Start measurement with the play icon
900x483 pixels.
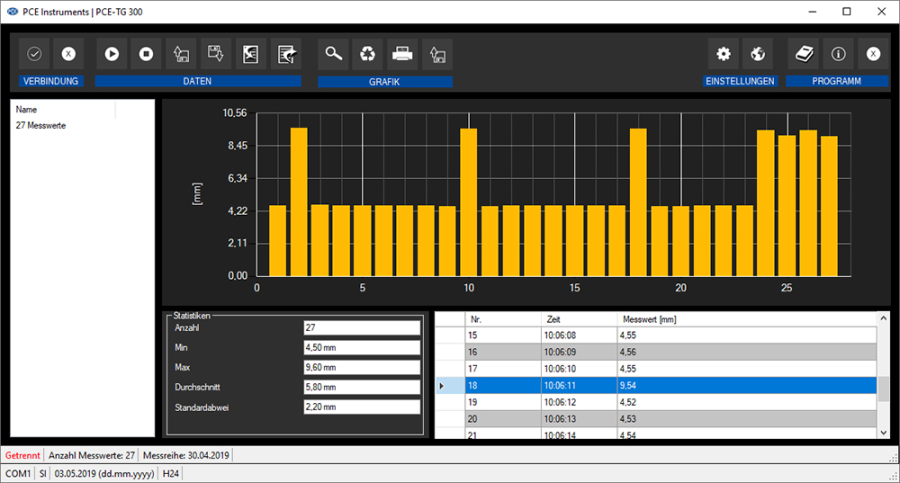pyautogui.click(x=112, y=54)
